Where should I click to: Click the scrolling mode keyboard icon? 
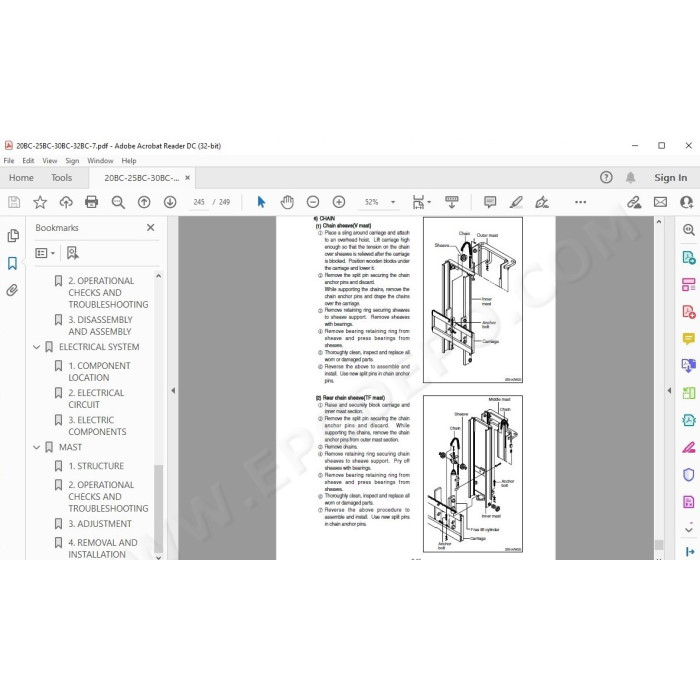(452, 202)
